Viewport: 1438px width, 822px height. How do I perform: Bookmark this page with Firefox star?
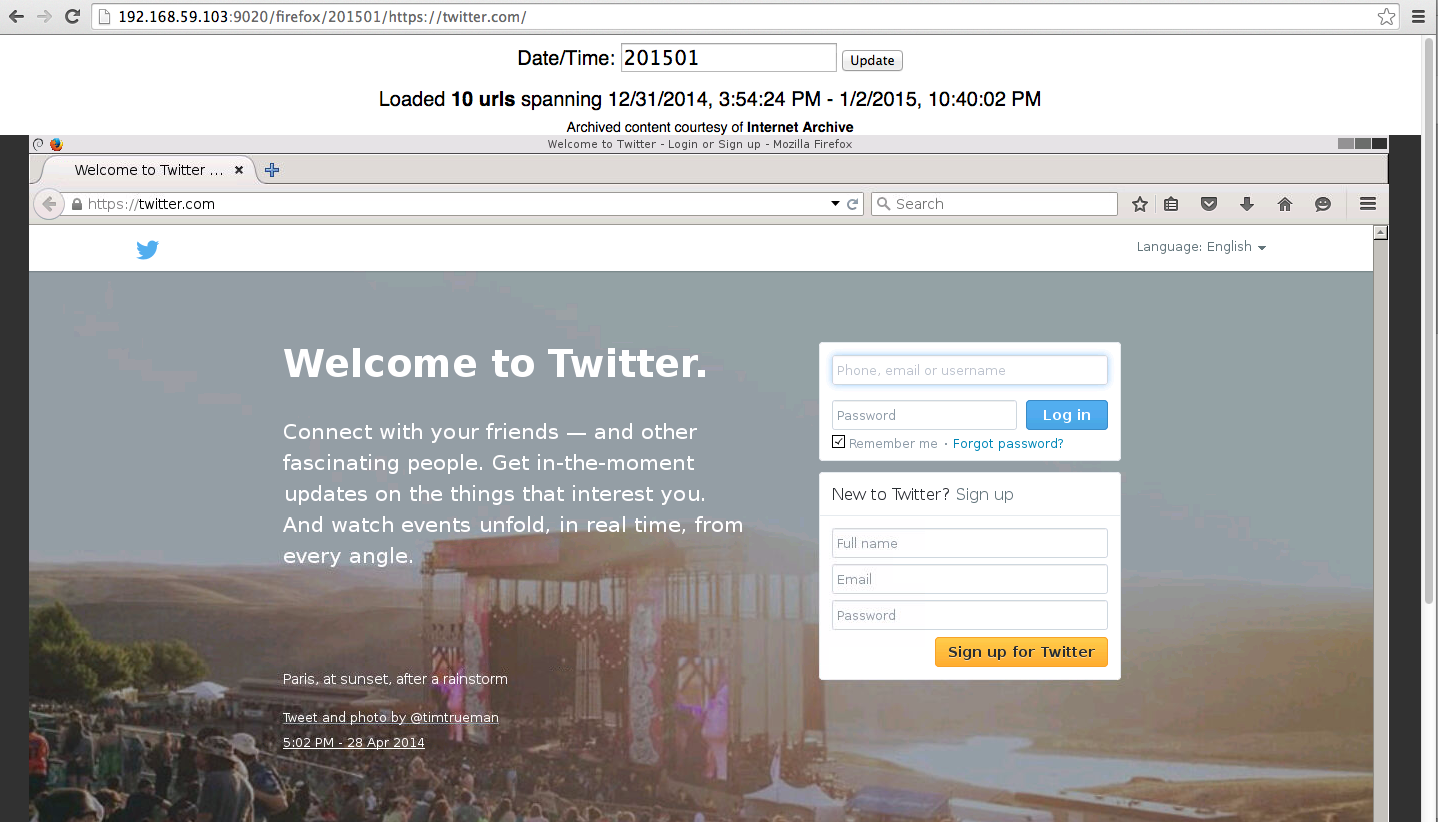(x=1140, y=204)
